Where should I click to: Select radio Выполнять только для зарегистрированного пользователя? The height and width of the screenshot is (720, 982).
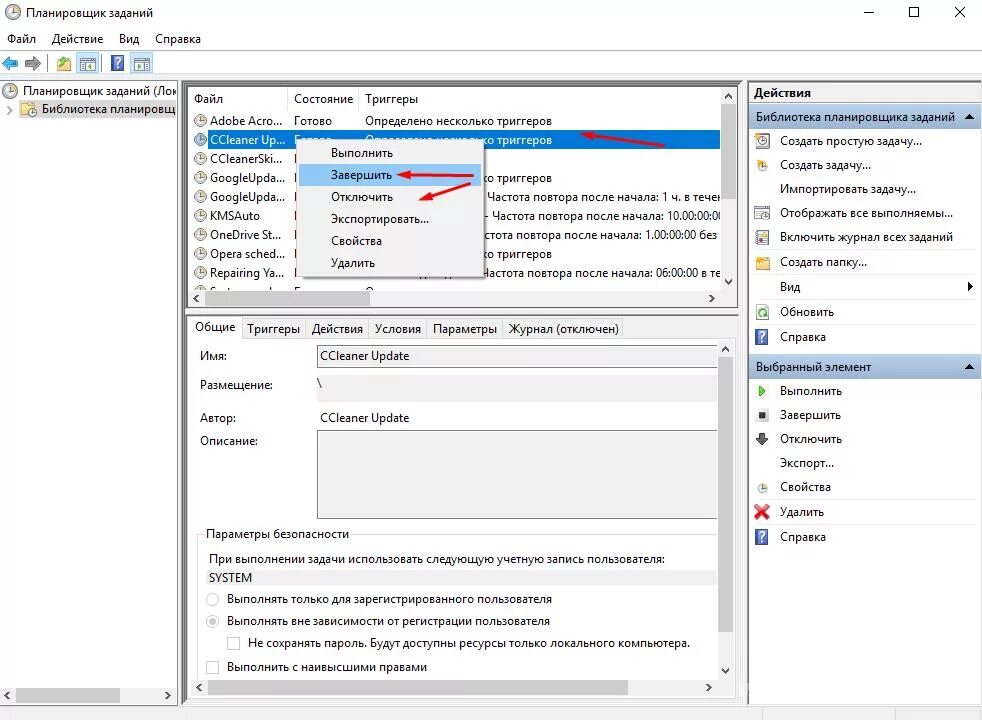click(x=212, y=599)
